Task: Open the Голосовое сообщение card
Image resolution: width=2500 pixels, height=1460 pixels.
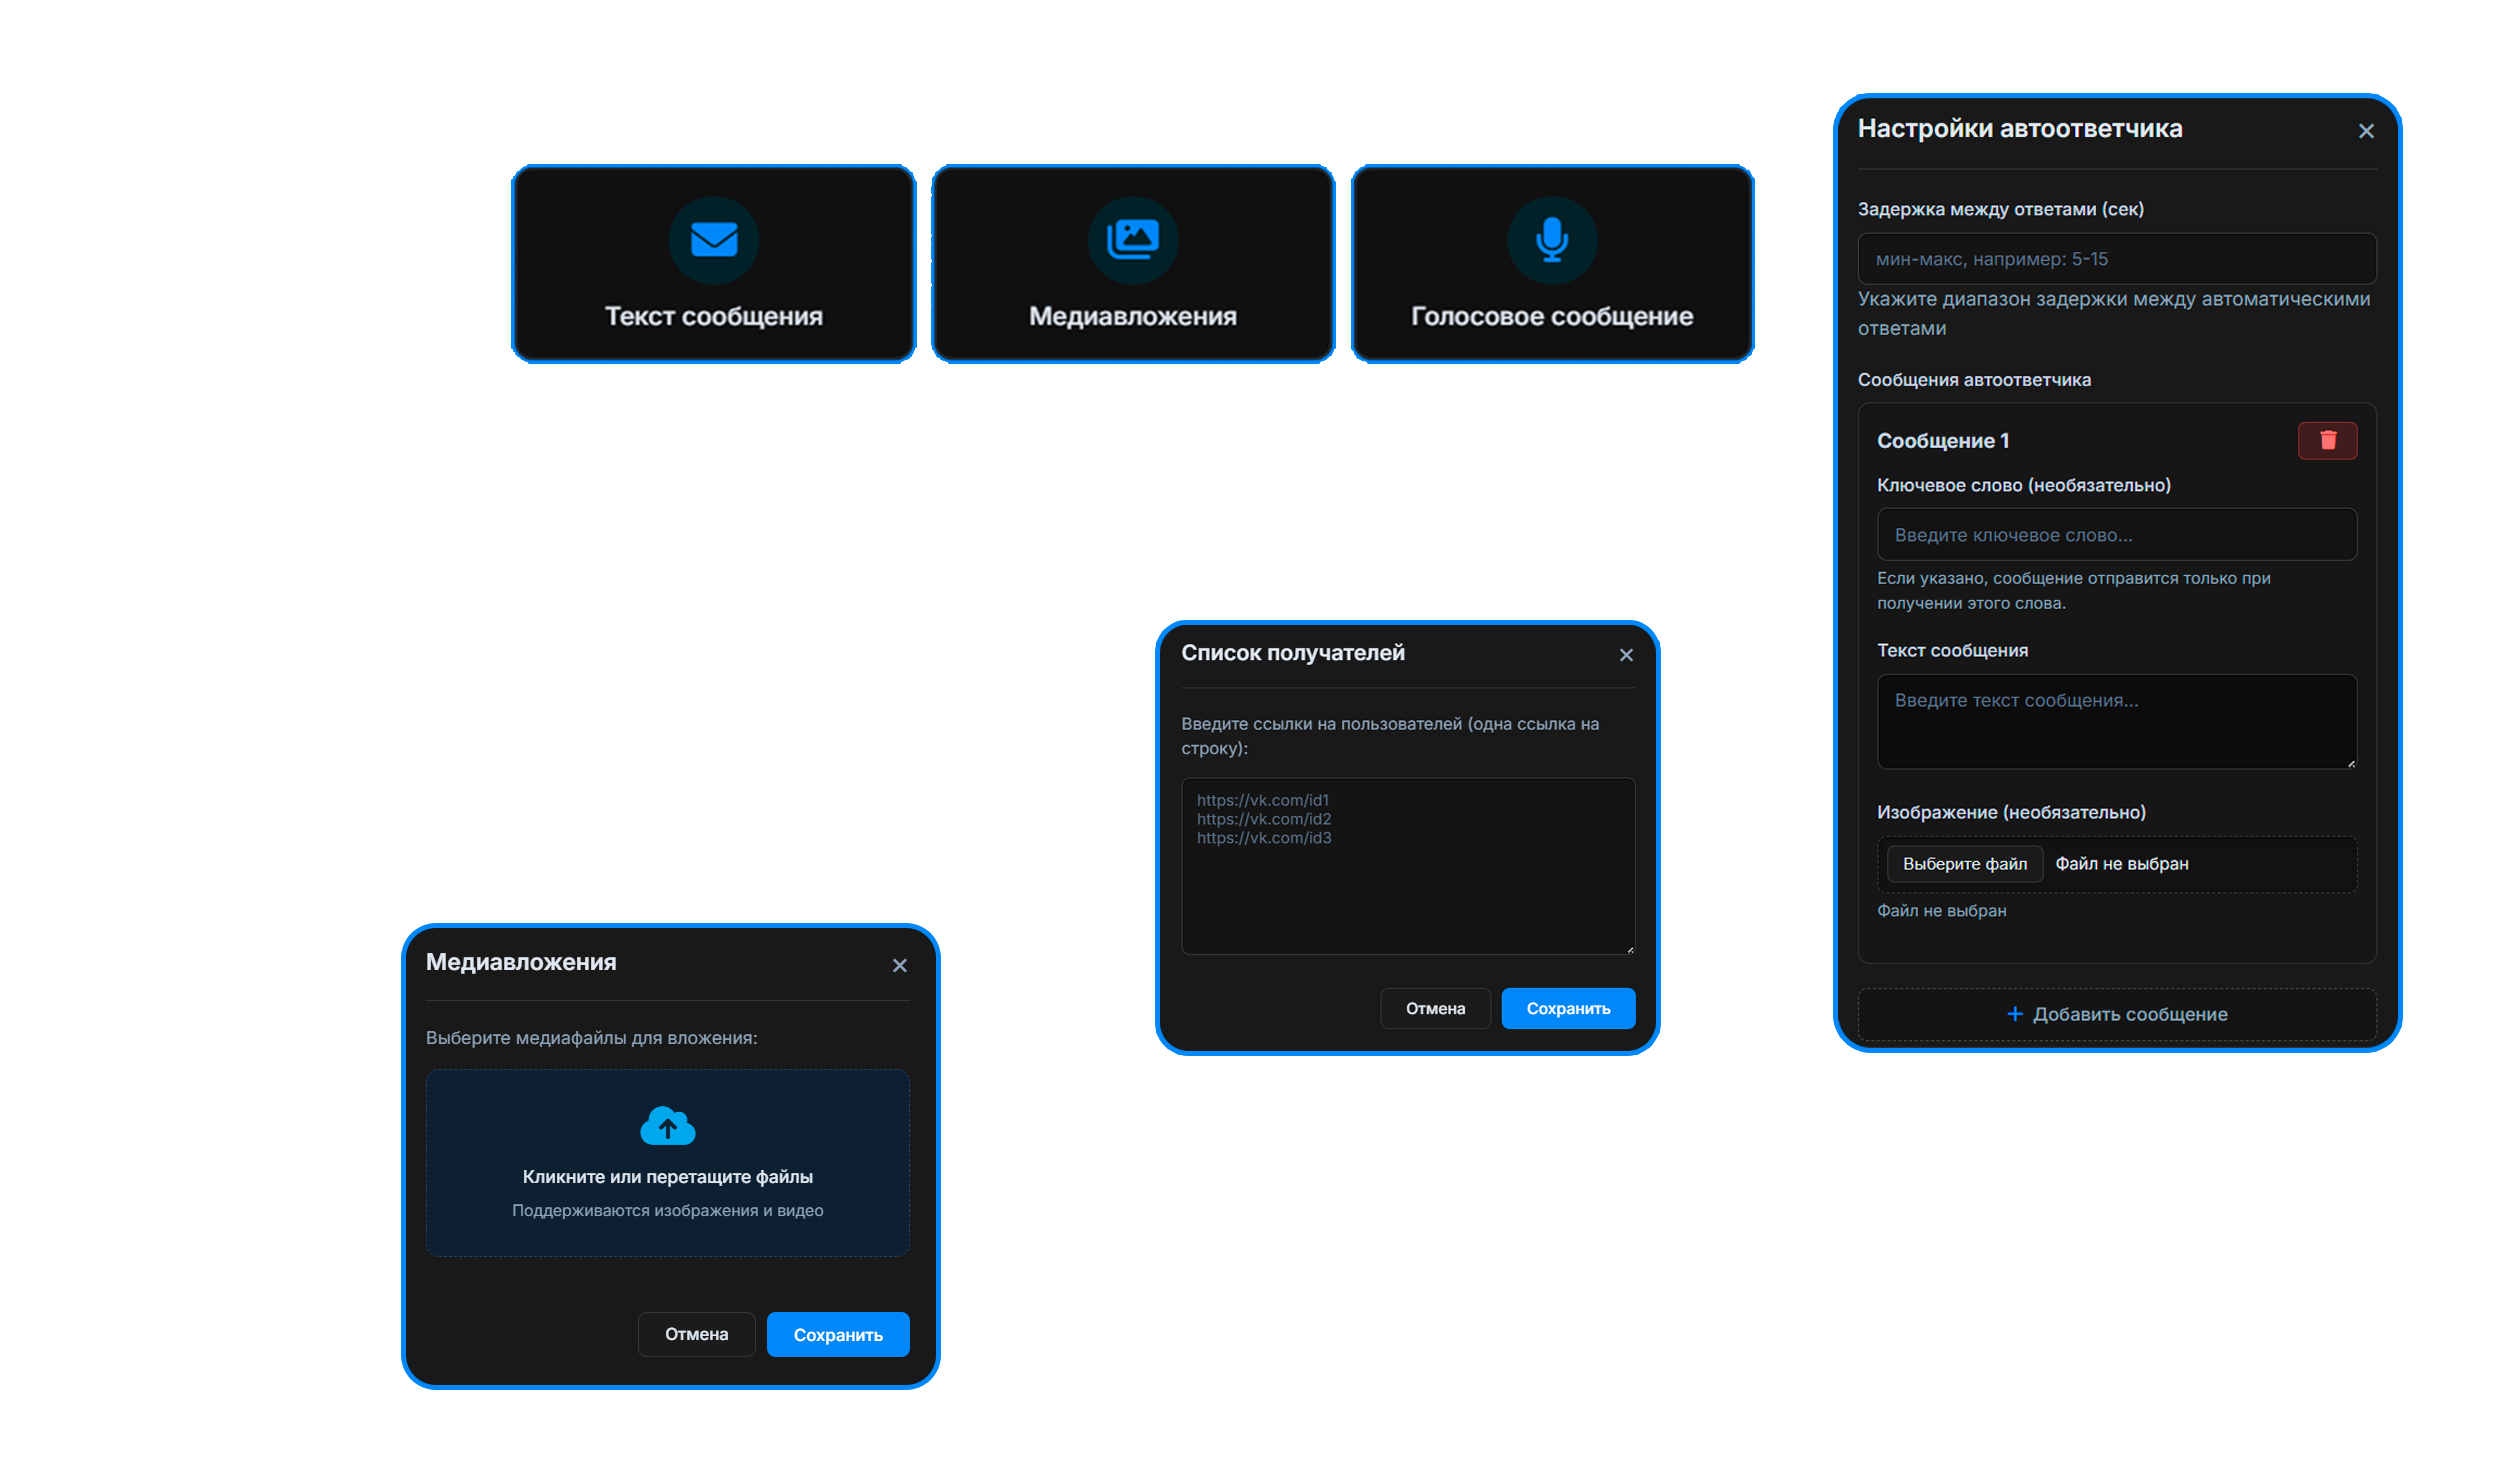Action: pyautogui.click(x=1551, y=316)
